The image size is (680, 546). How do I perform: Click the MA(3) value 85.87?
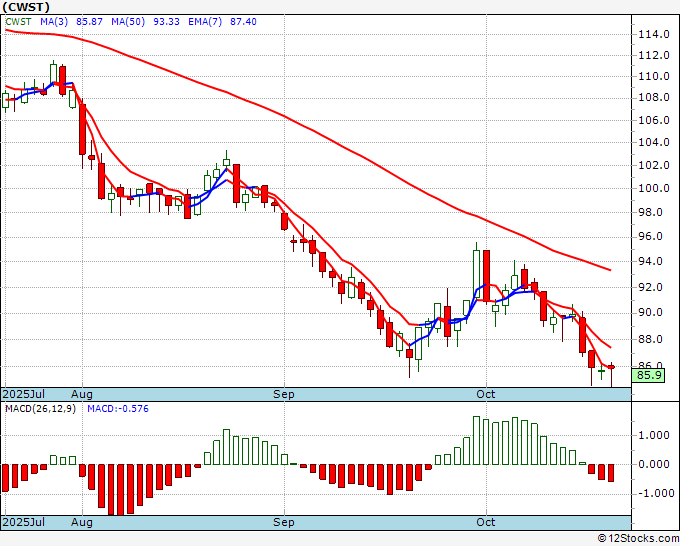coord(89,22)
